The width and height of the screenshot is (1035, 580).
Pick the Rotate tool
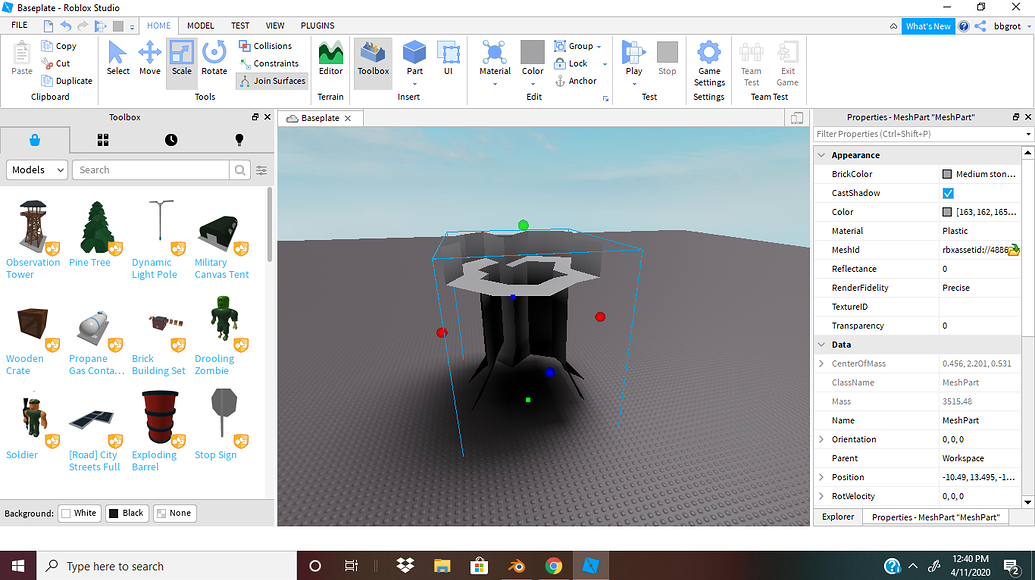pyautogui.click(x=214, y=58)
